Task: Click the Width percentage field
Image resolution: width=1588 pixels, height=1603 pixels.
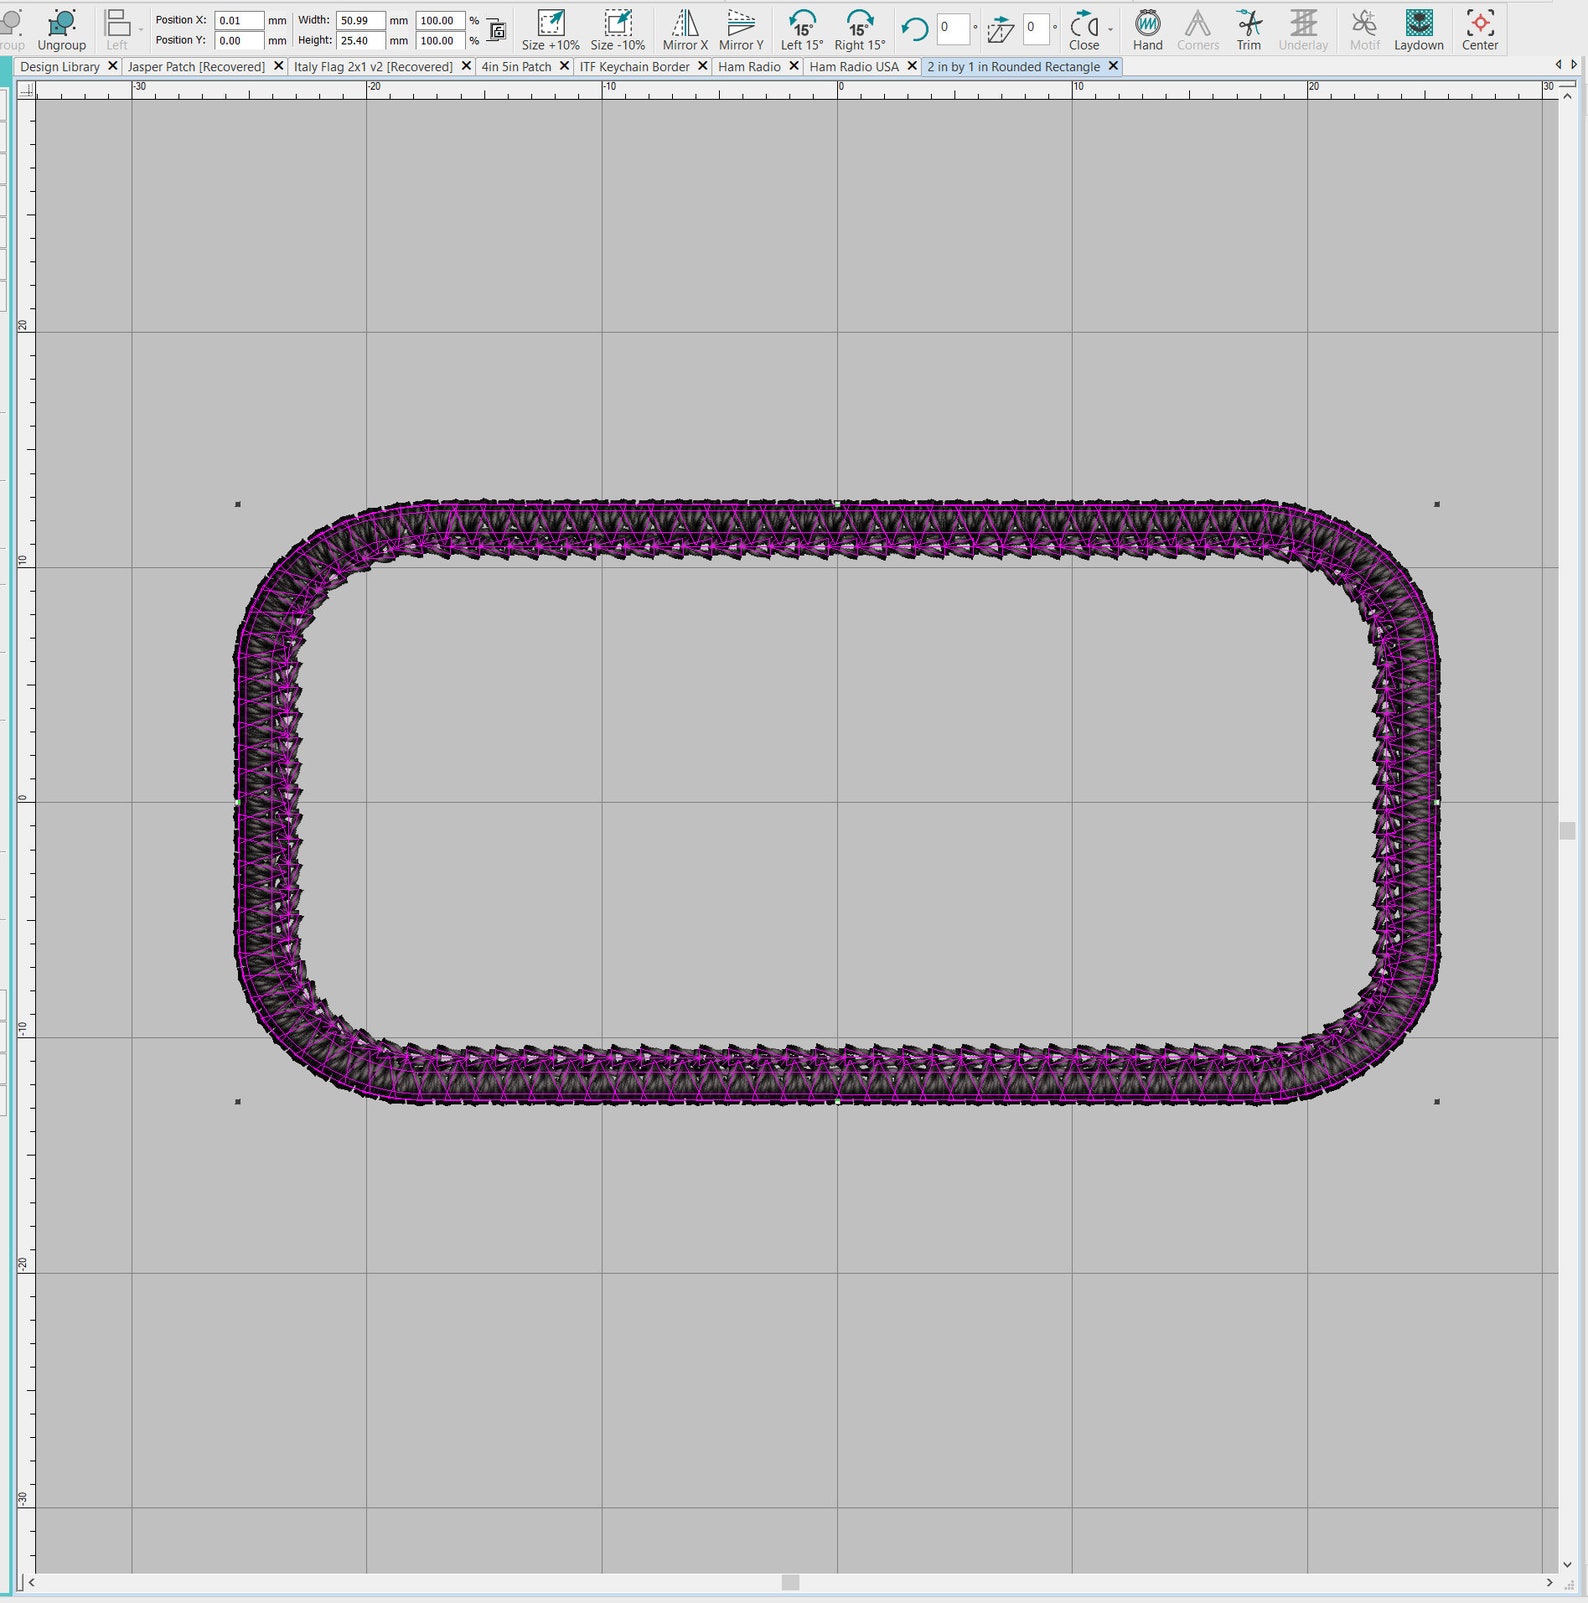Action: tap(440, 20)
